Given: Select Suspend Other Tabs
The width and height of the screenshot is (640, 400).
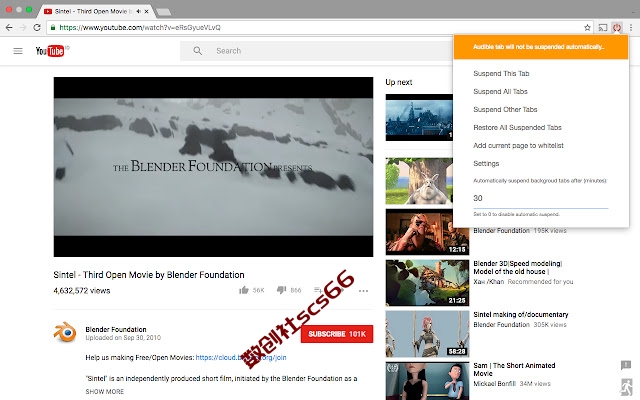Looking at the screenshot, I should [x=505, y=109].
